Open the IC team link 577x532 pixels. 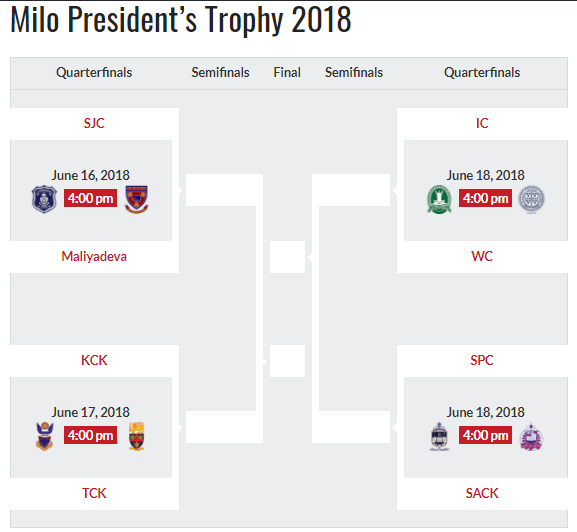(482, 123)
